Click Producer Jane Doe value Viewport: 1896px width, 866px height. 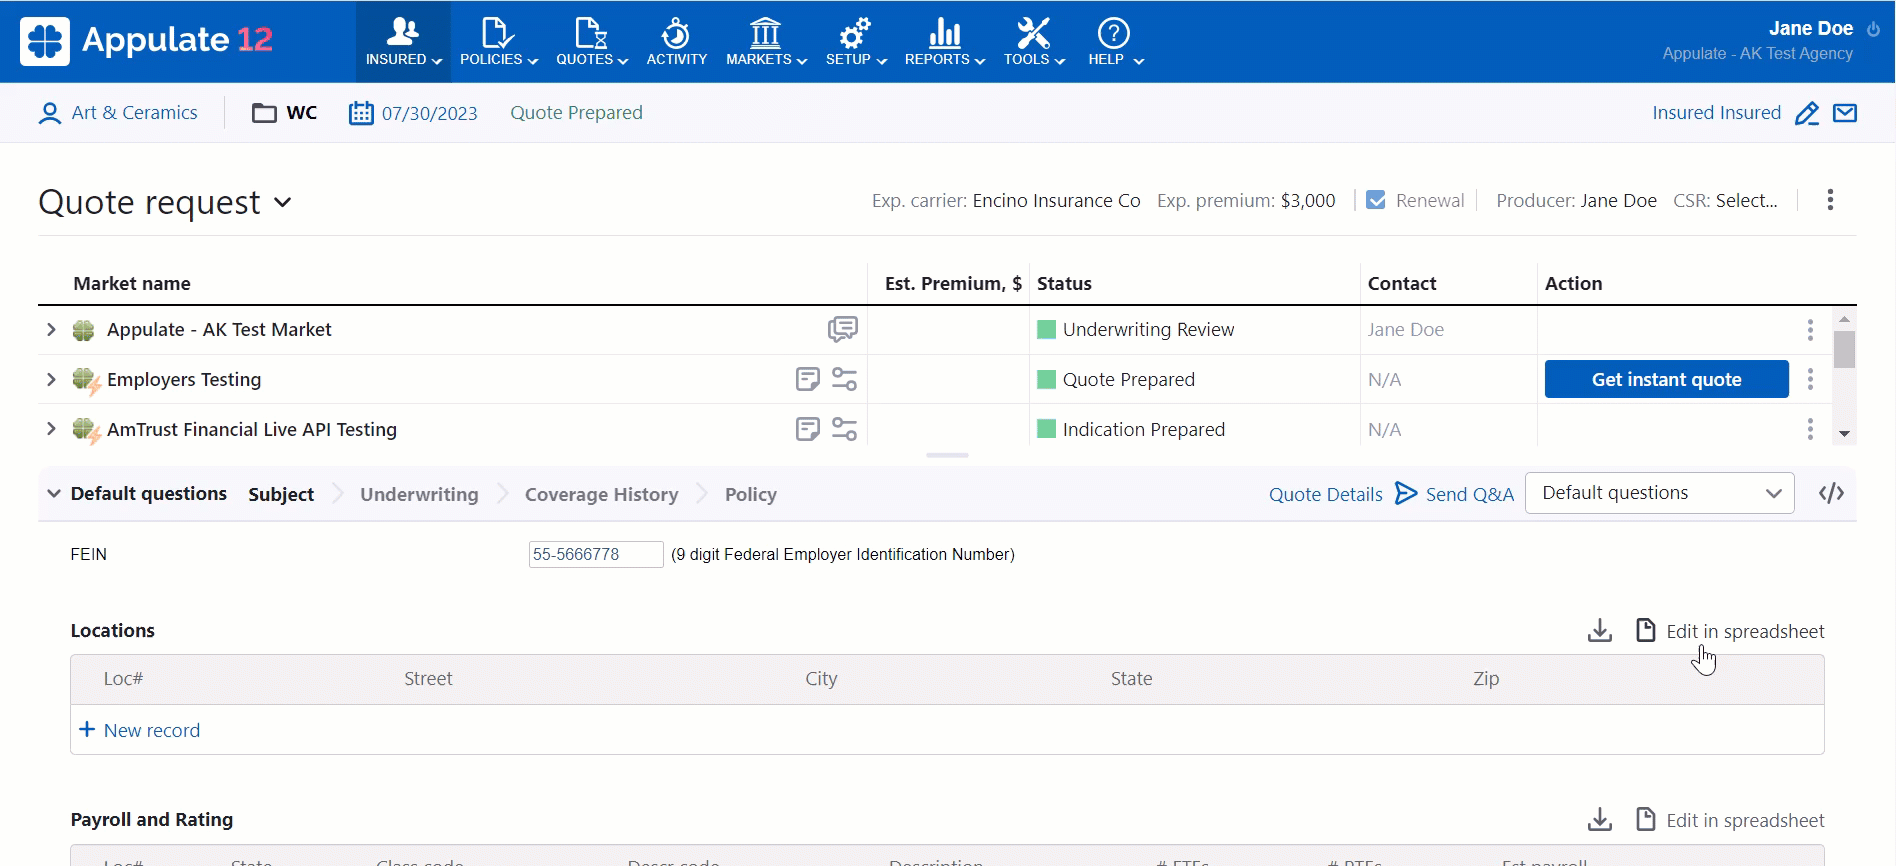(1618, 200)
